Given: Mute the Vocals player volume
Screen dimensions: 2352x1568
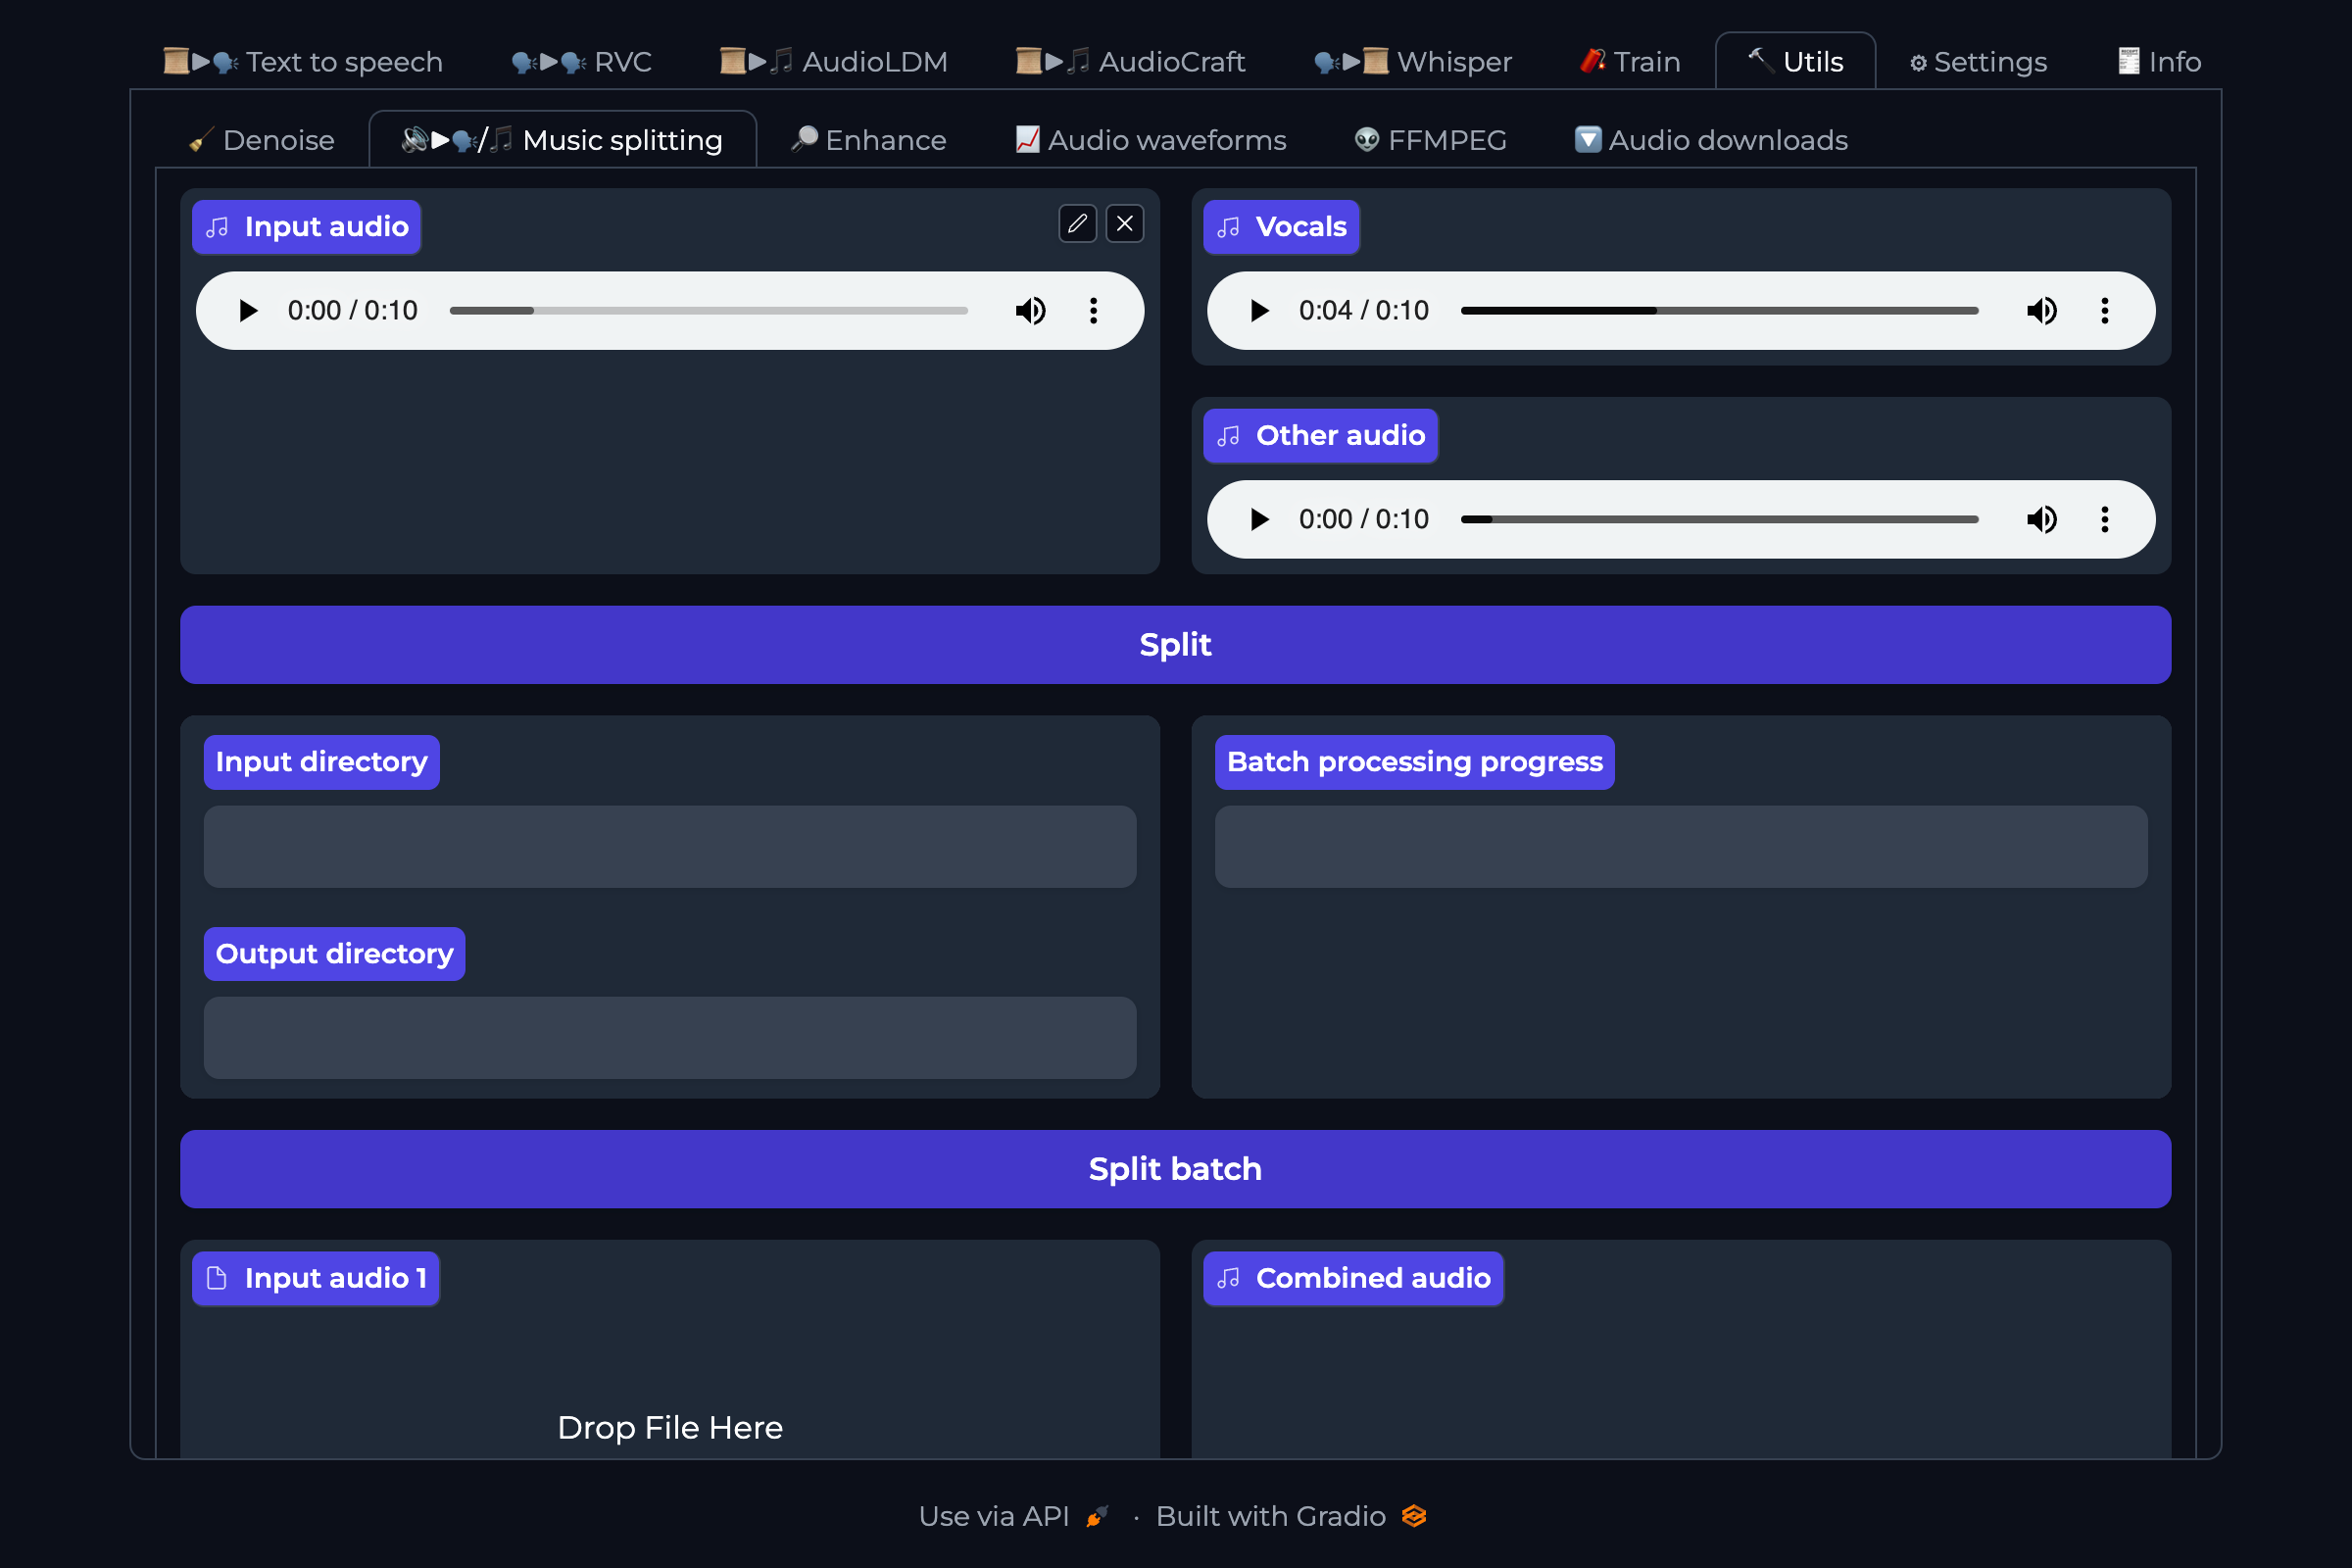Looking at the screenshot, I should coord(2041,311).
